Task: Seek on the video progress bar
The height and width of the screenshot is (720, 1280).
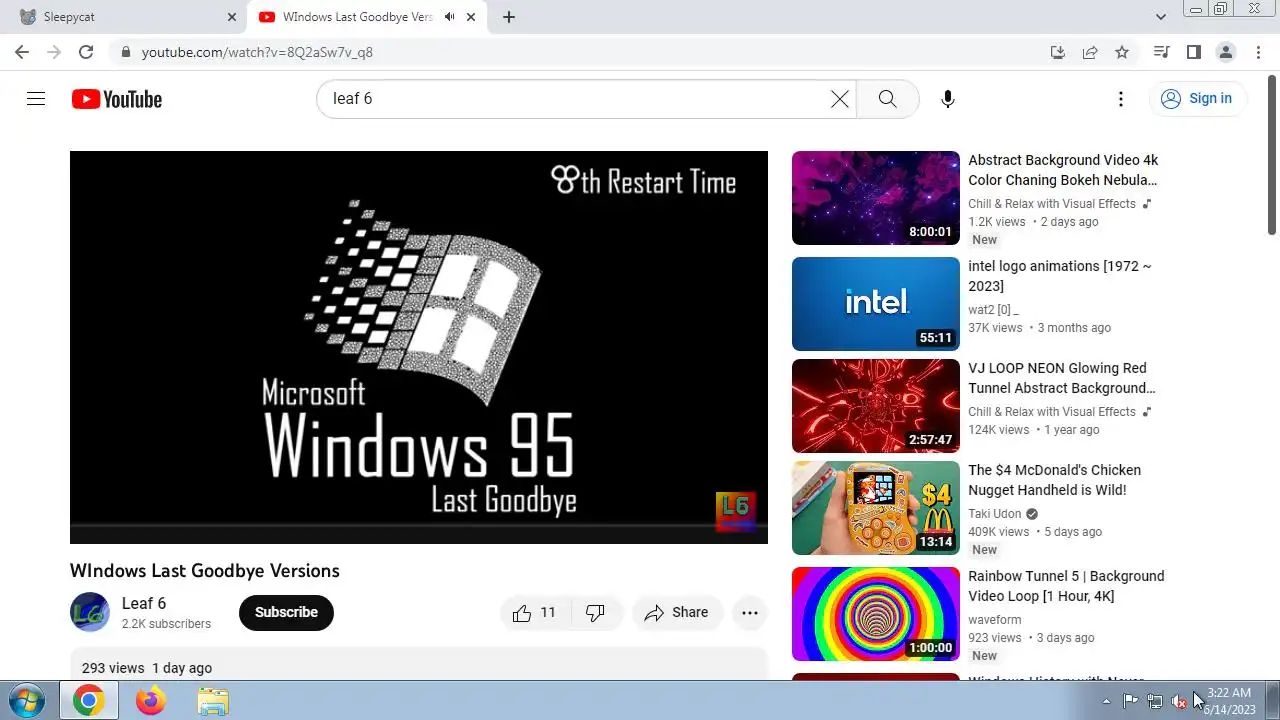Action: (419, 525)
